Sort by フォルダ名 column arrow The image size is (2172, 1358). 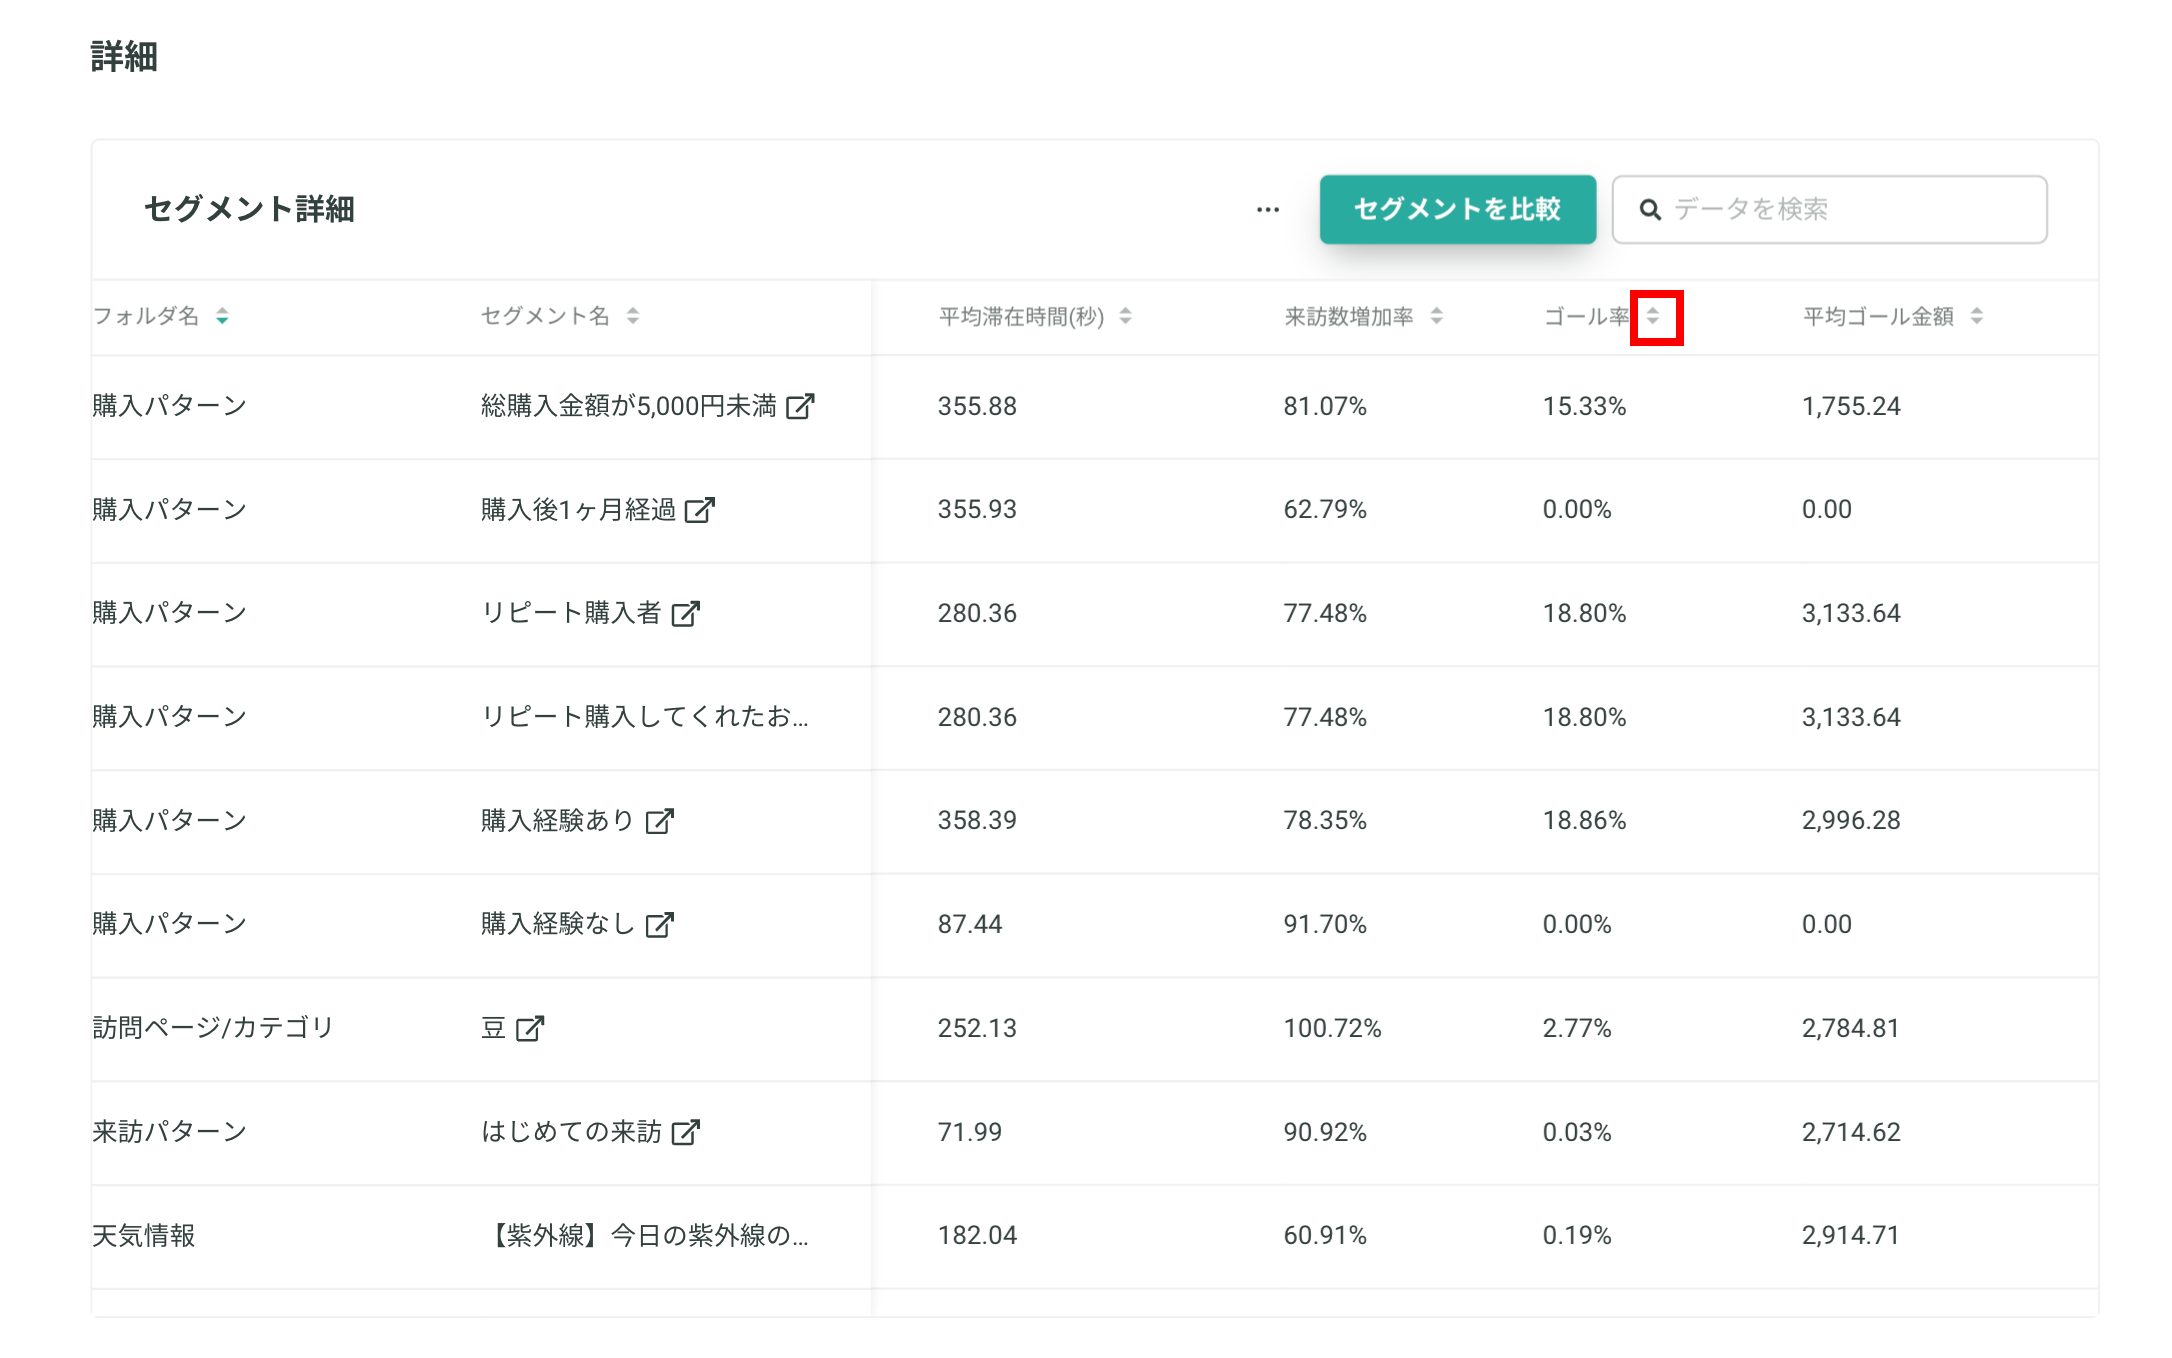tap(222, 316)
